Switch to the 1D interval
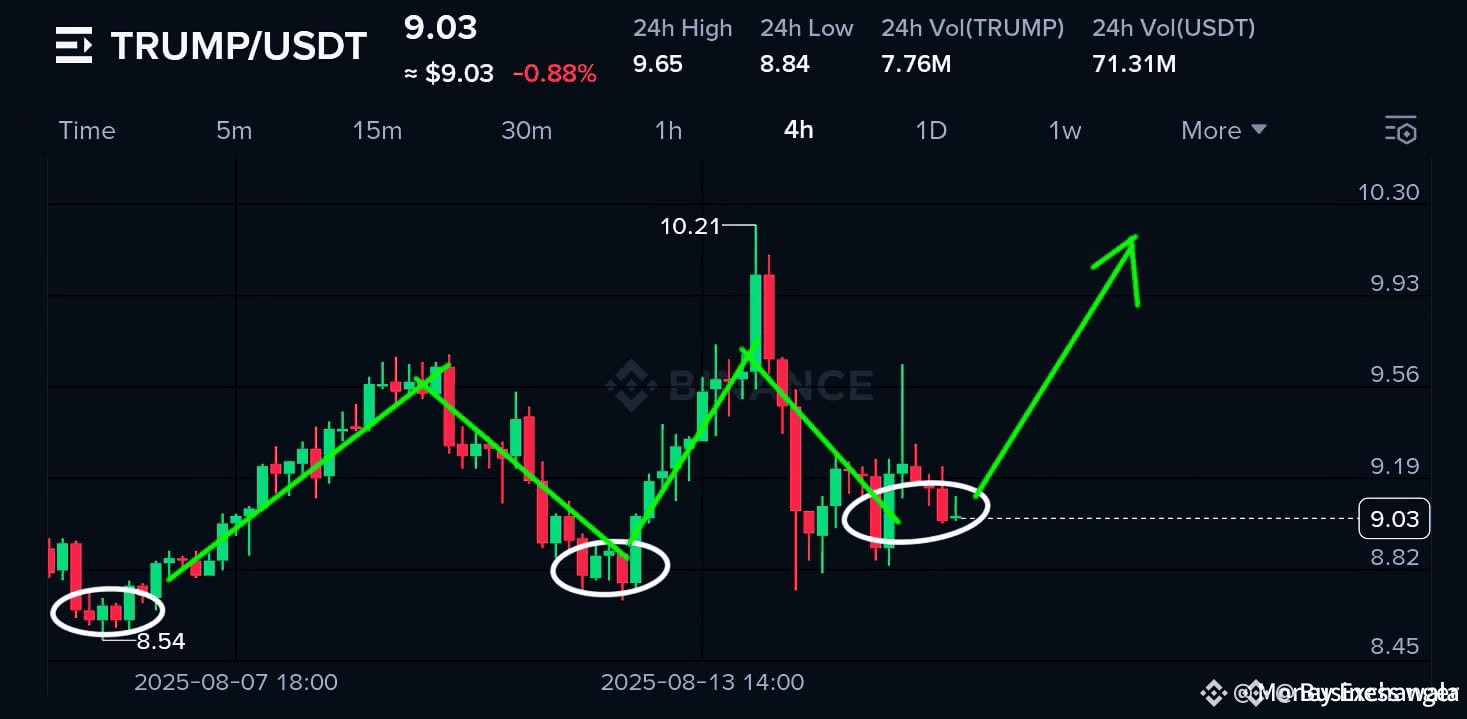 pyautogui.click(x=931, y=130)
